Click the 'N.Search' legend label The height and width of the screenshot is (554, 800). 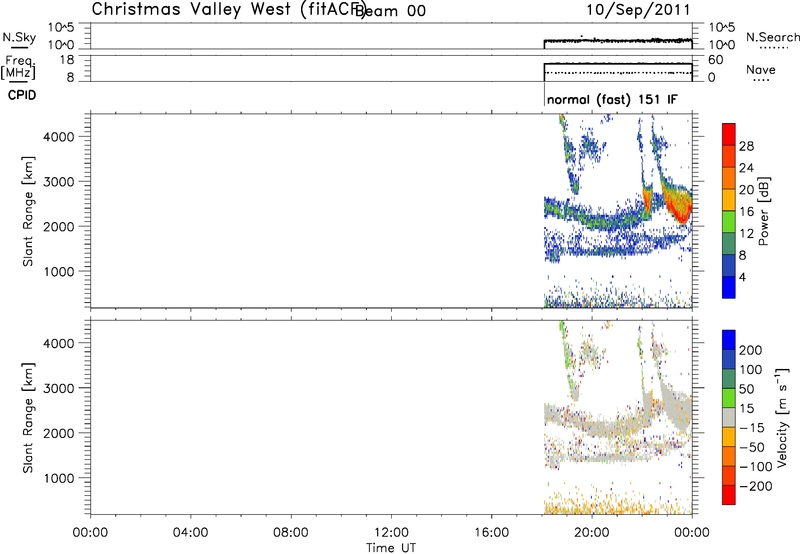click(x=772, y=37)
